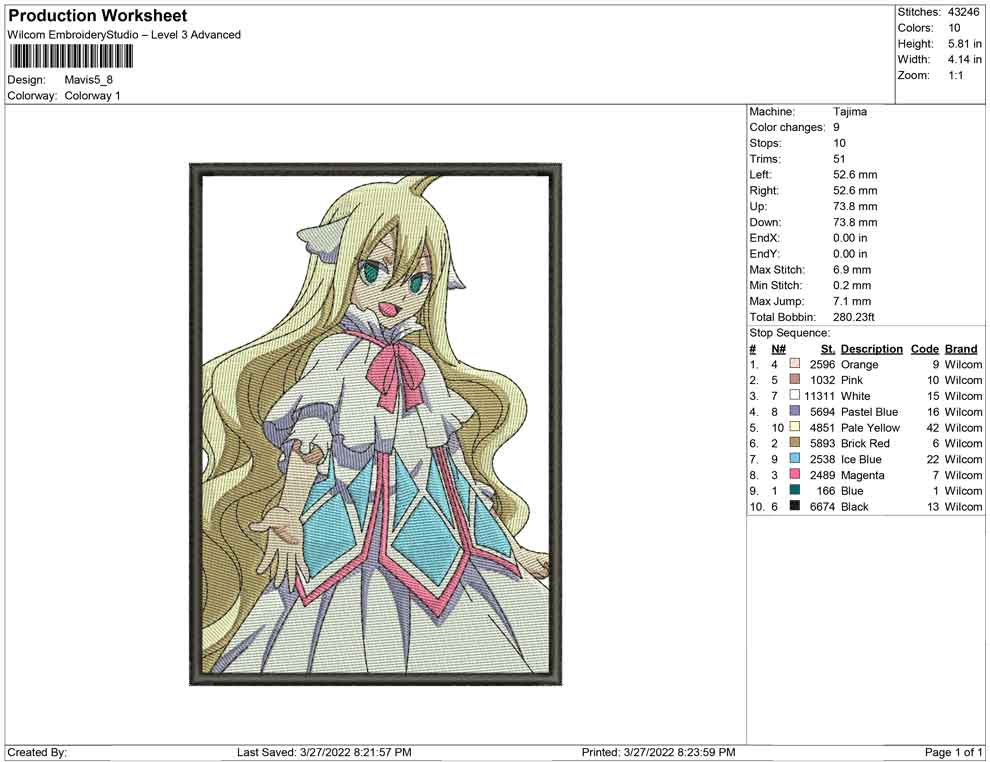Click the 'Brick Red' description text
The height and width of the screenshot is (762, 990).
coord(865,443)
